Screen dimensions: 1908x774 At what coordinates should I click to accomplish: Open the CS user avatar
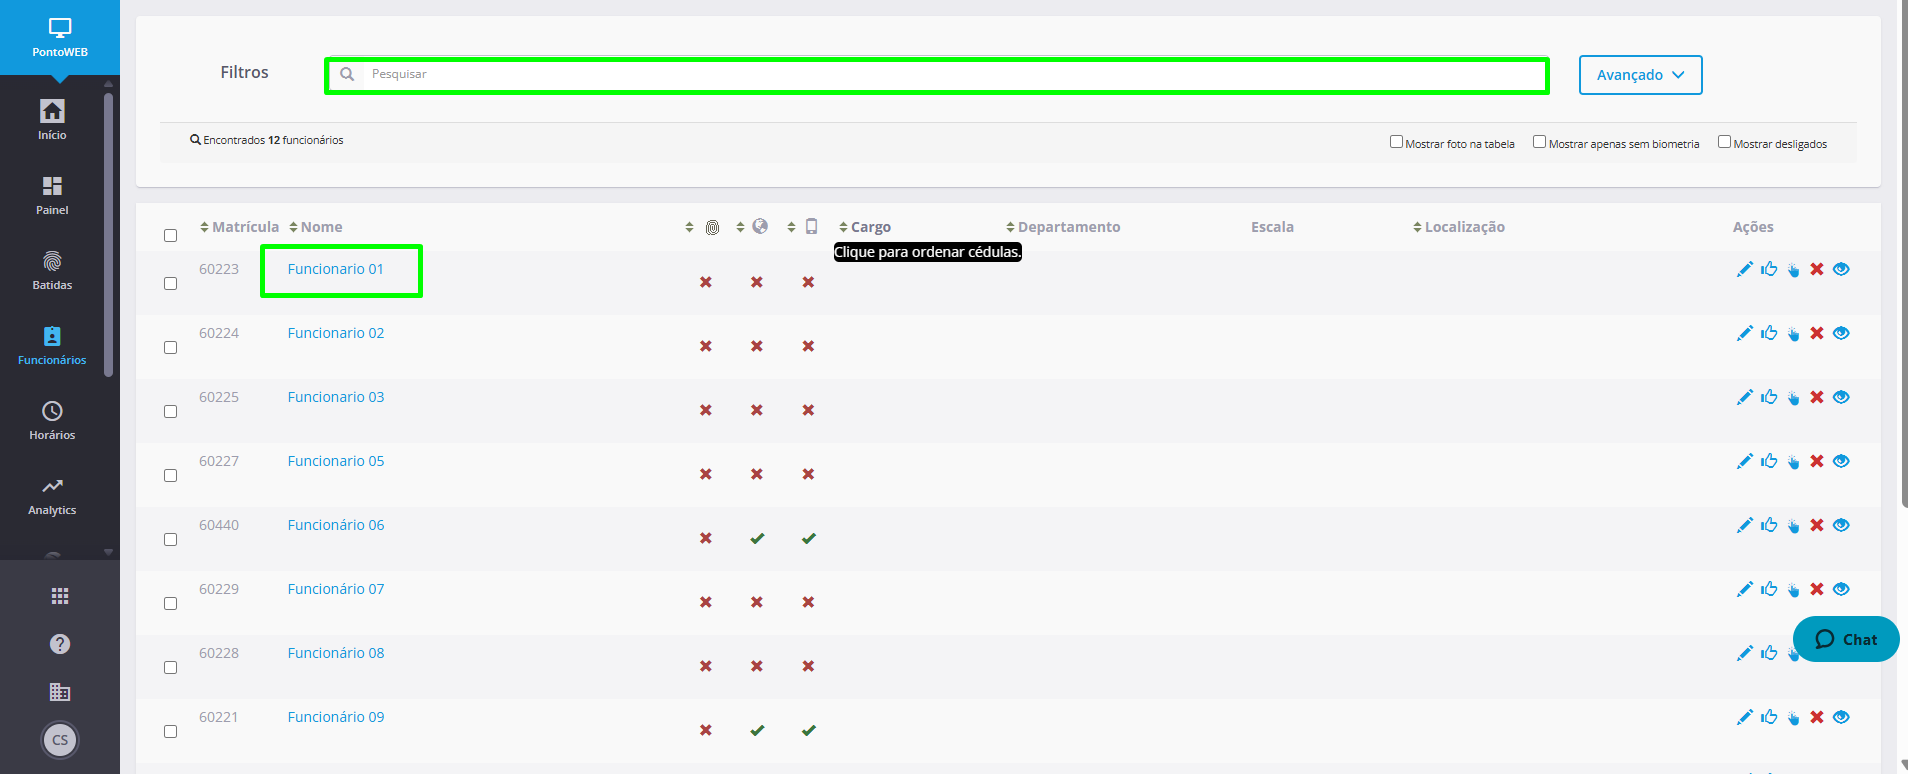click(60, 740)
